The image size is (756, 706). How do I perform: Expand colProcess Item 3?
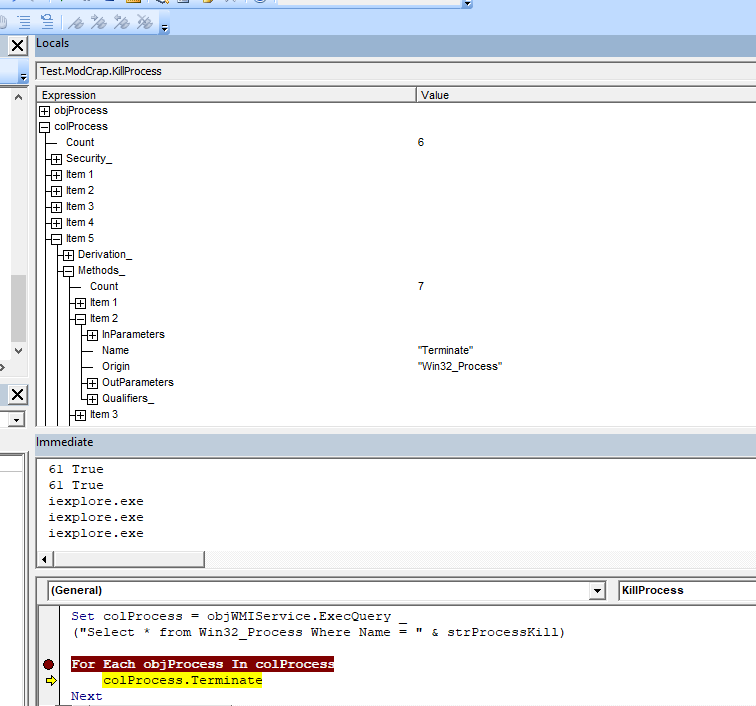coord(56,207)
